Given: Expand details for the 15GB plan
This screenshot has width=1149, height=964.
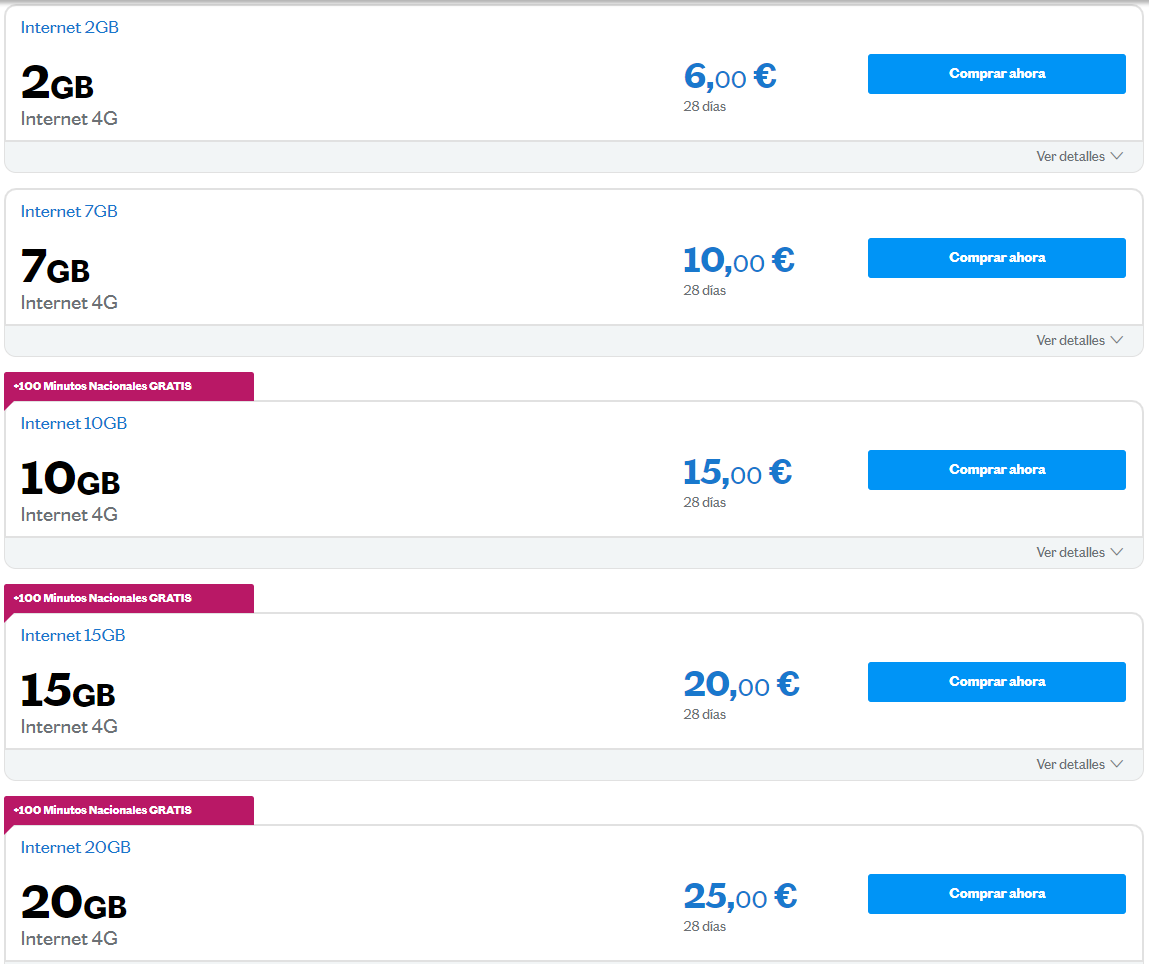Looking at the screenshot, I should coord(1079,765).
